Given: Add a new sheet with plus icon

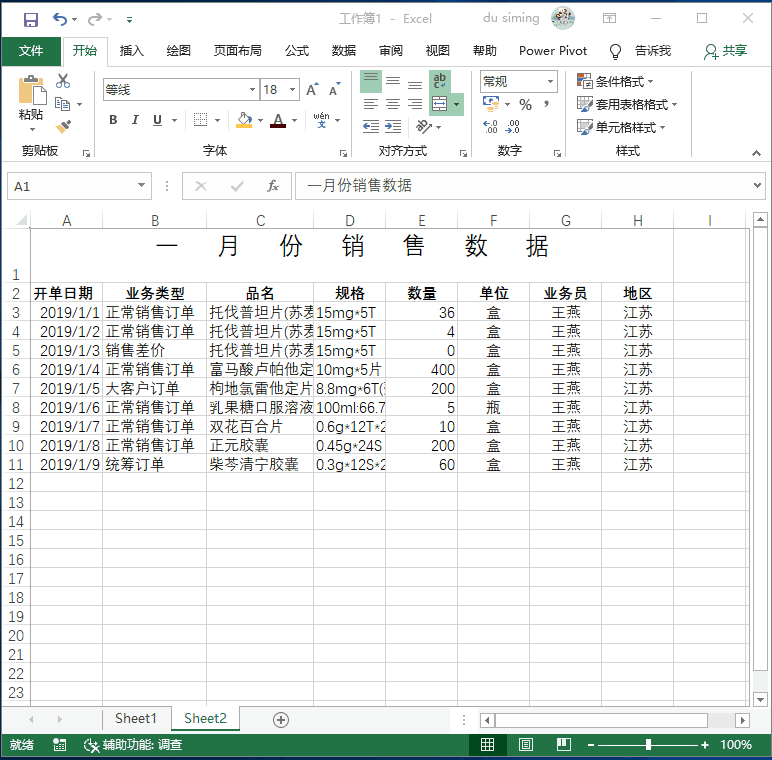Looking at the screenshot, I should (x=281, y=720).
